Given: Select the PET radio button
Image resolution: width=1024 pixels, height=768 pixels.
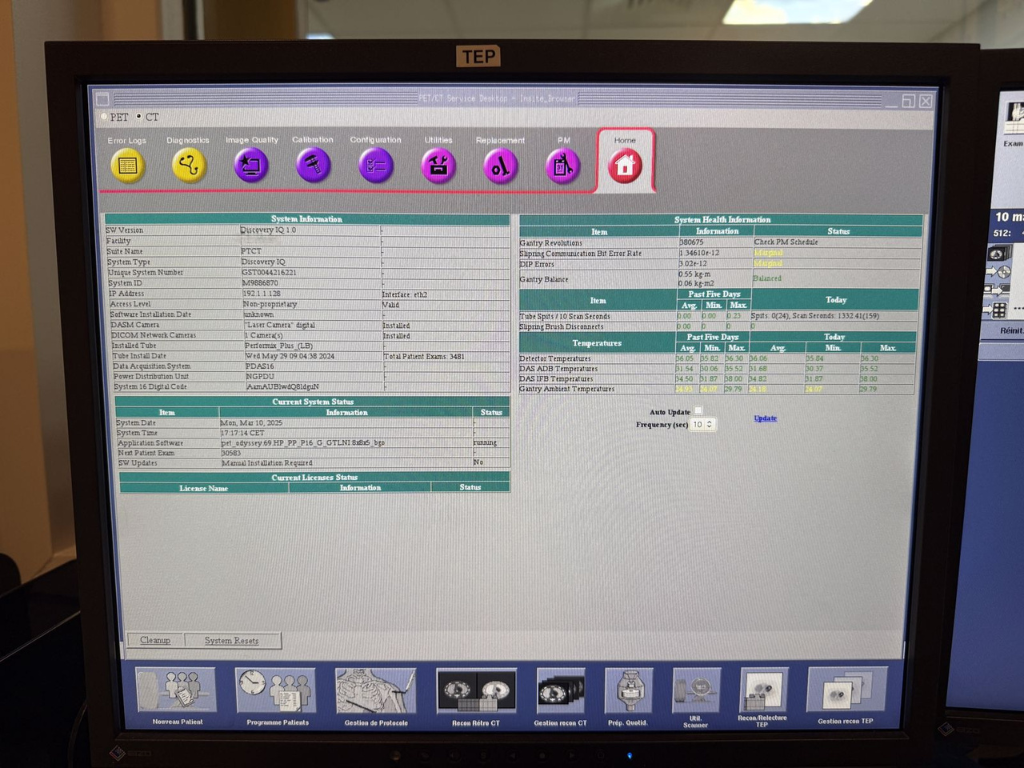Looking at the screenshot, I should 104,118.
